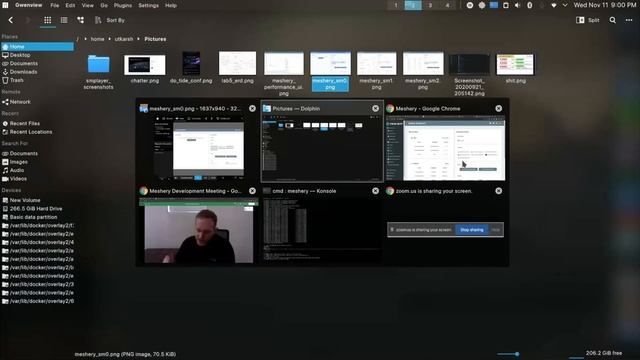Screen dimensions: 640x360
Task: Open the File menu
Action: (x=54, y=5)
